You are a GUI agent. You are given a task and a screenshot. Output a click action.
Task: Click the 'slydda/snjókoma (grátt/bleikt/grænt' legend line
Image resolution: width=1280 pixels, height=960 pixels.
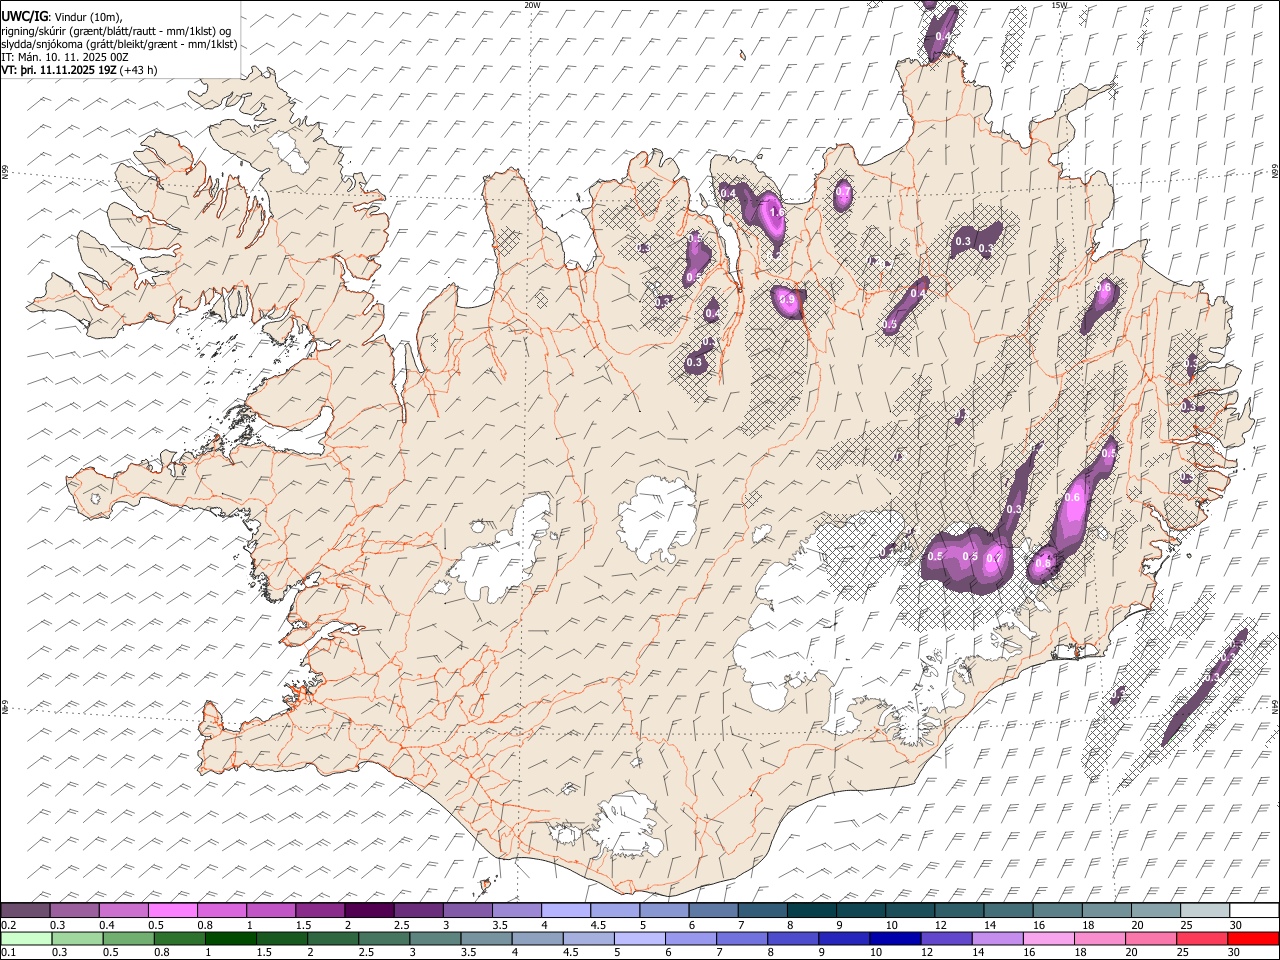[x=119, y=44]
